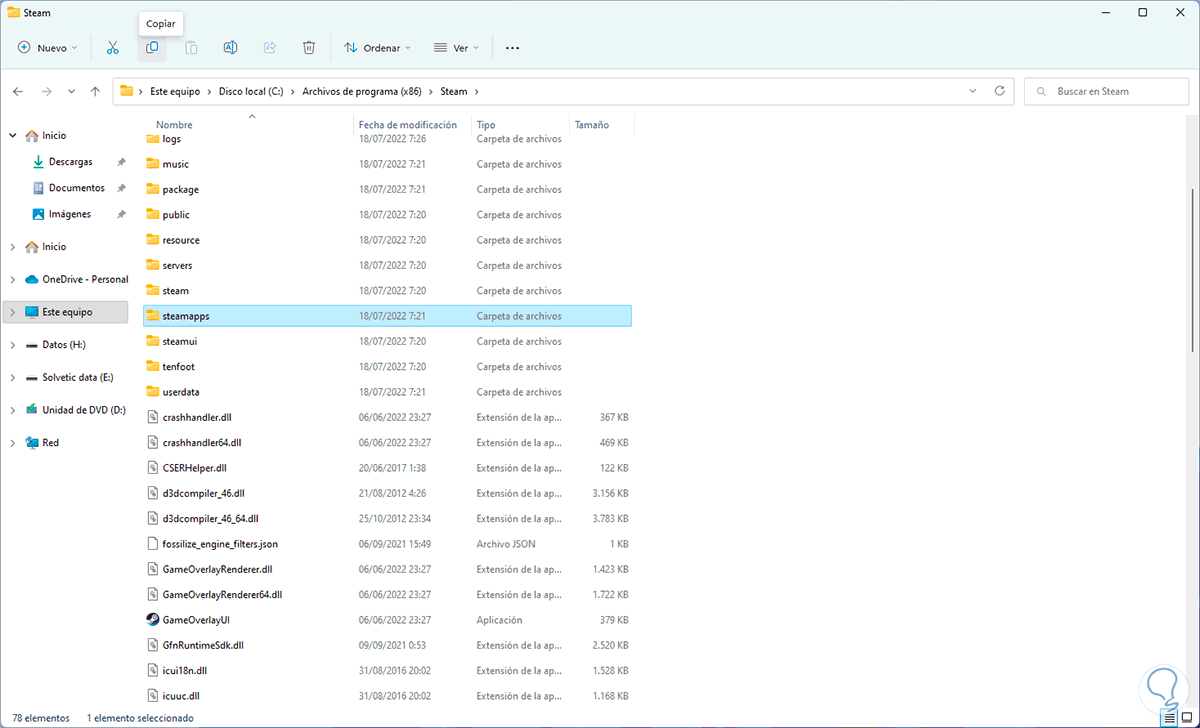Expand Solvetic data (E:) drive node
The image size is (1200, 728).
pos(13,378)
